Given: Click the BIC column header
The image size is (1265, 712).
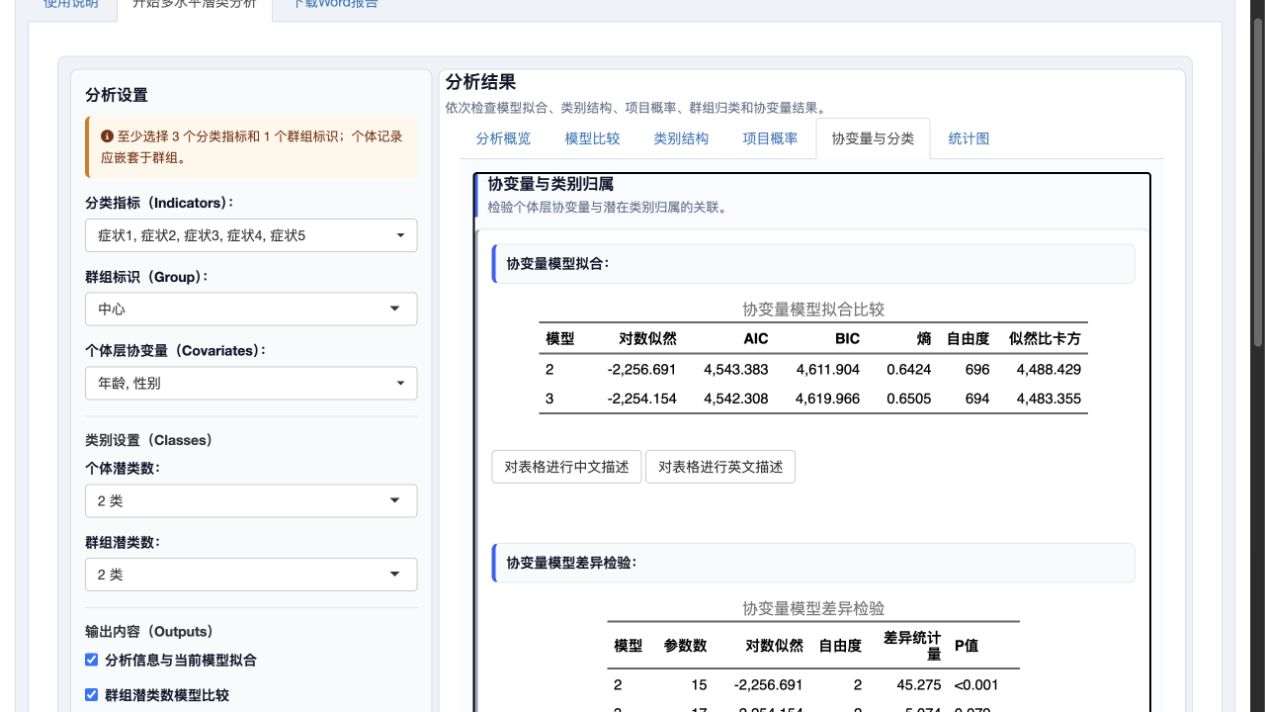Looking at the screenshot, I should click(847, 339).
